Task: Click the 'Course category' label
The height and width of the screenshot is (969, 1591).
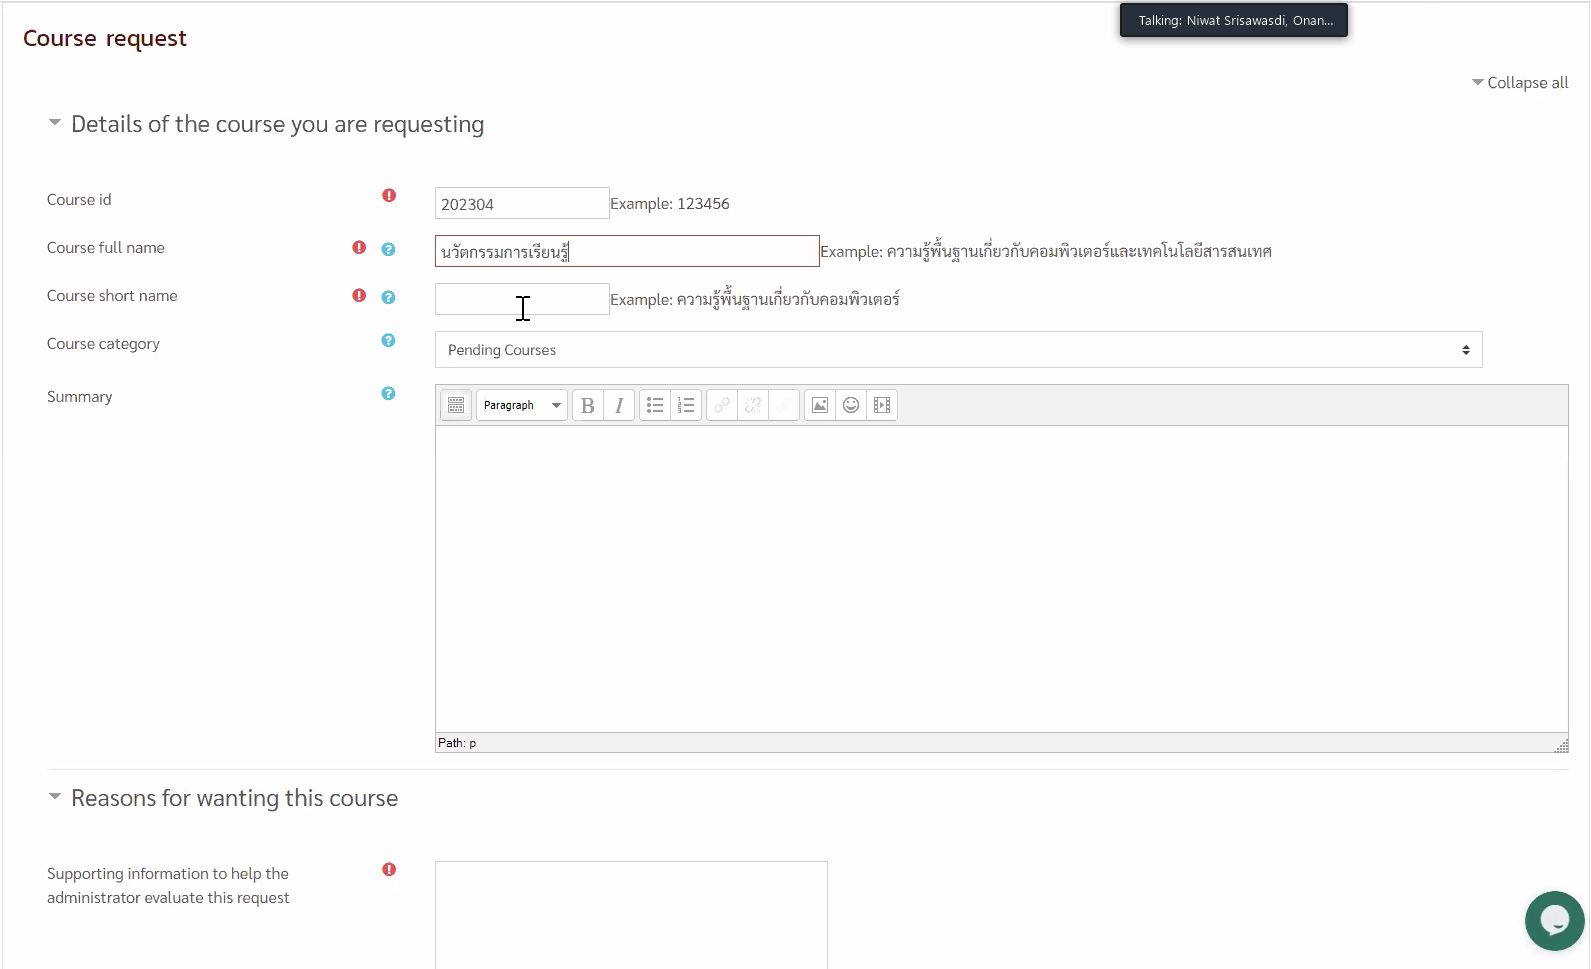Action: (103, 344)
